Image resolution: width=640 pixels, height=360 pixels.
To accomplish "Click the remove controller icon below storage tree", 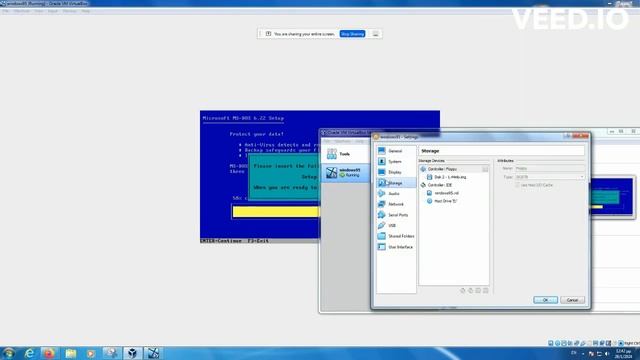I will pos(470,291).
